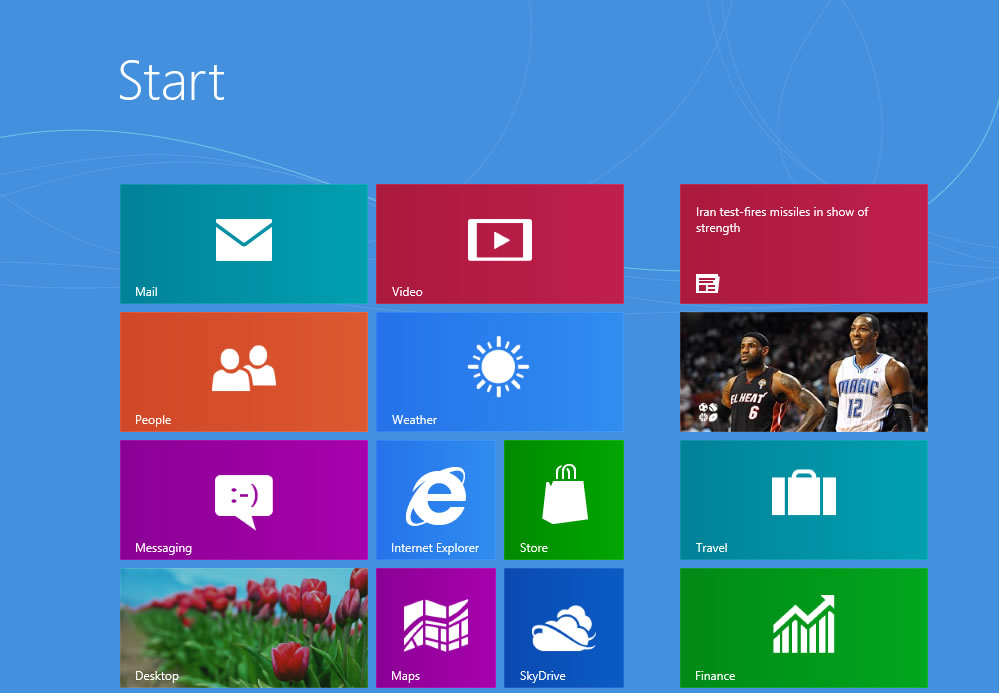Open the Maps tile

[x=436, y=628]
